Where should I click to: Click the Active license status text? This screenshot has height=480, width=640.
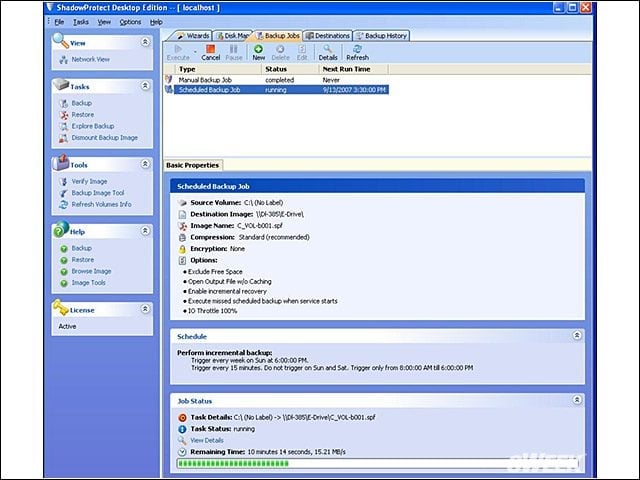point(67,327)
